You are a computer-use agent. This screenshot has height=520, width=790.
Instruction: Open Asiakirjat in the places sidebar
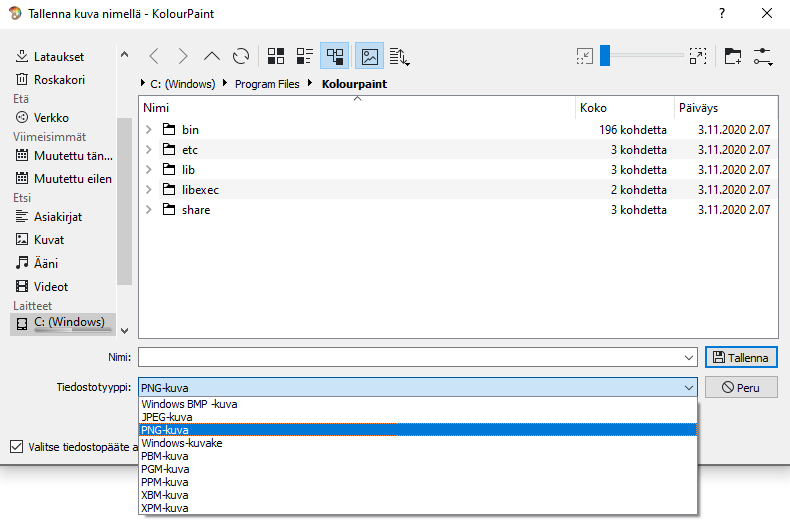pos(57,216)
